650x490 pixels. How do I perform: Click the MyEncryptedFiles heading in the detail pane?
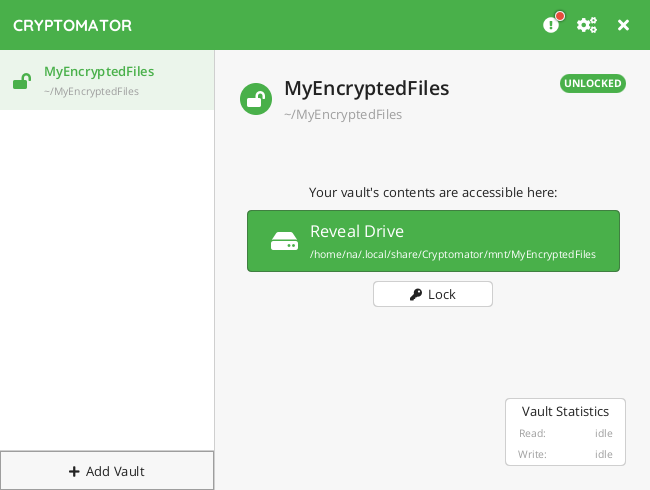(x=366, y=88)
